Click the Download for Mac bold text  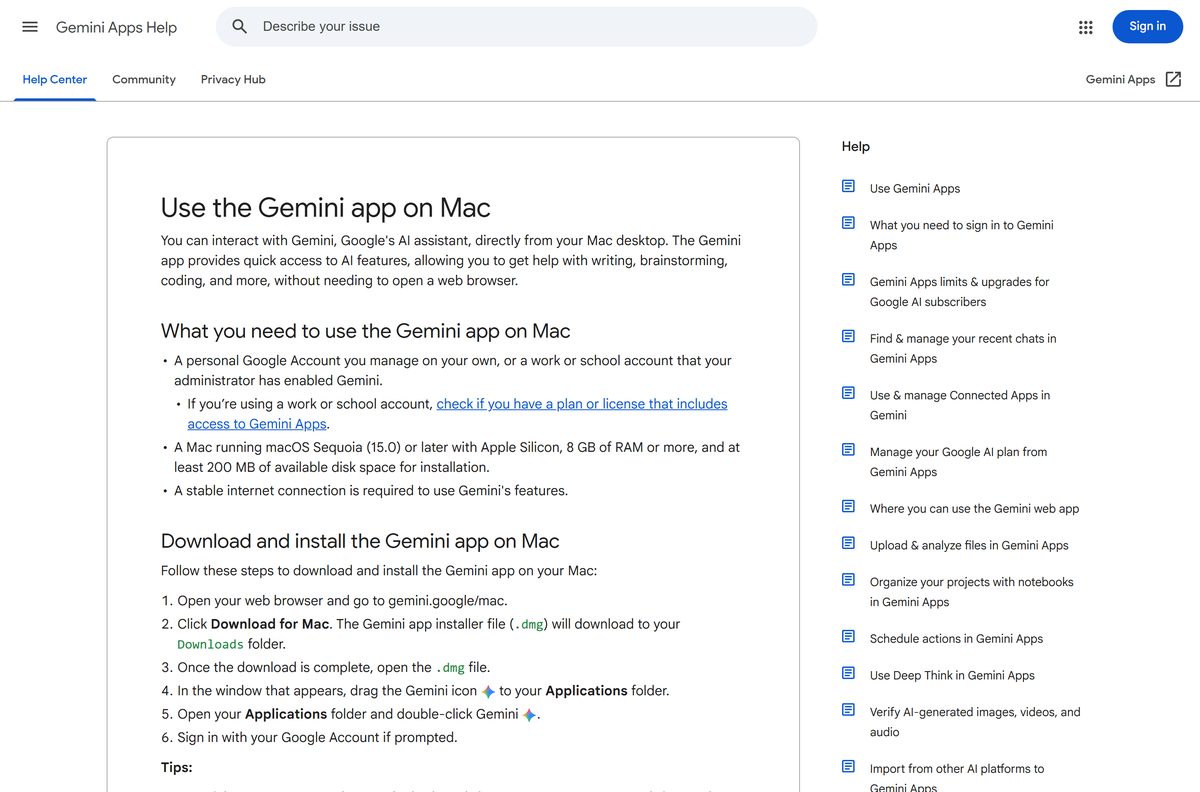270,624
